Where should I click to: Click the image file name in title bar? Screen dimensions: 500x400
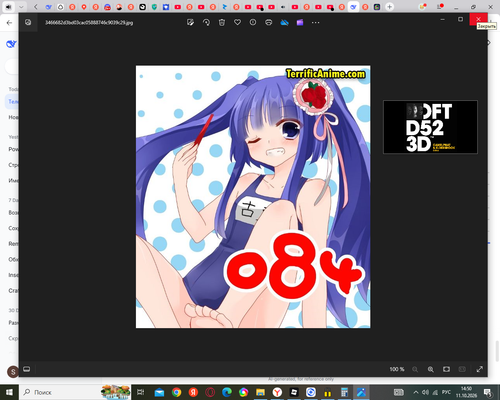pos(89,23)
